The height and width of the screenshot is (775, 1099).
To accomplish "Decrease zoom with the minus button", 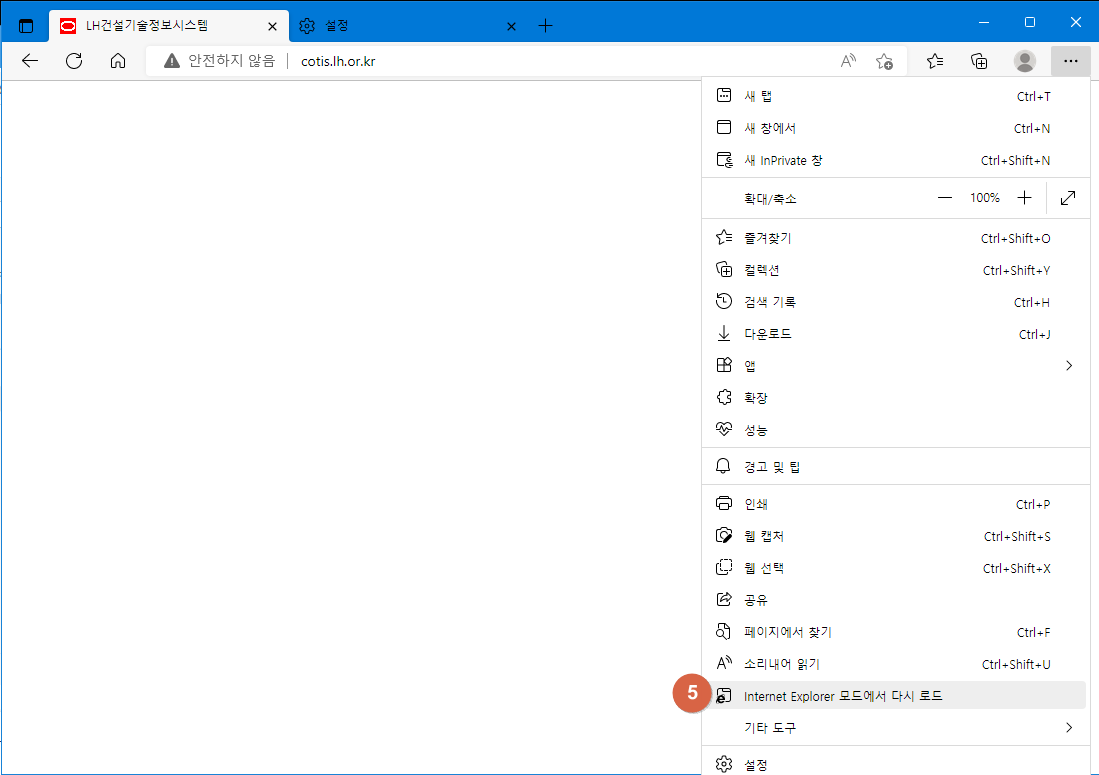I will (945, 198).
